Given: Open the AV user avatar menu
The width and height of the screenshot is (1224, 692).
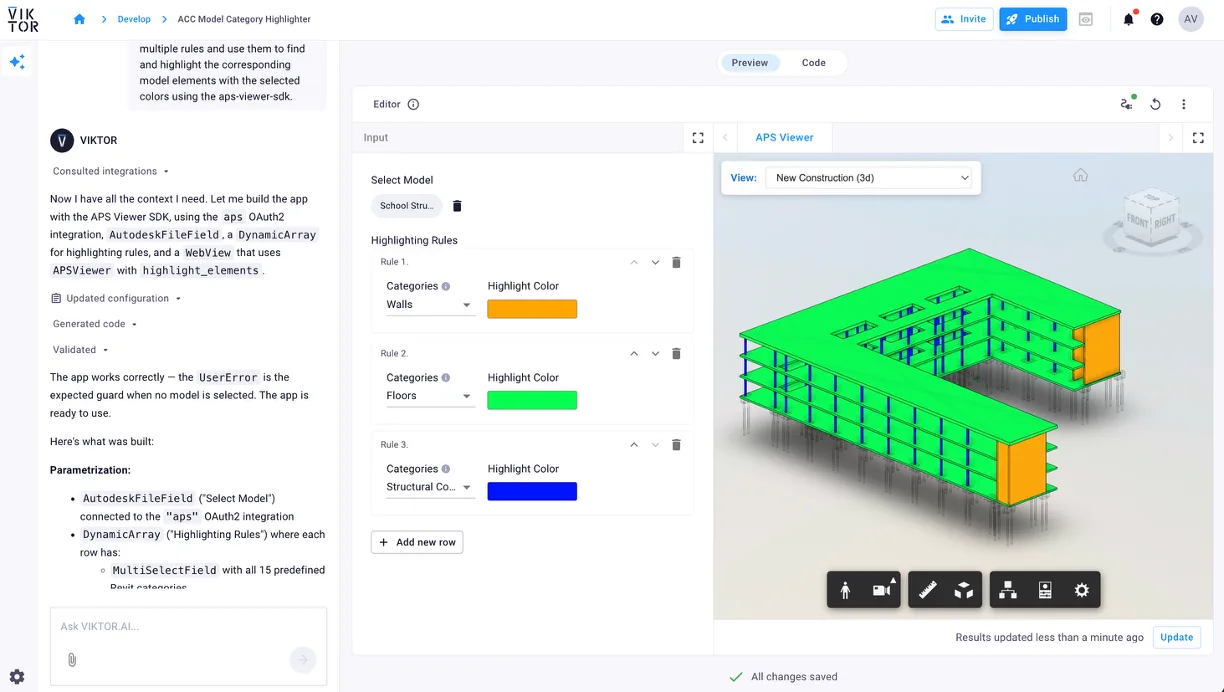Looking at the screenshot, I should click(1190, 19).
